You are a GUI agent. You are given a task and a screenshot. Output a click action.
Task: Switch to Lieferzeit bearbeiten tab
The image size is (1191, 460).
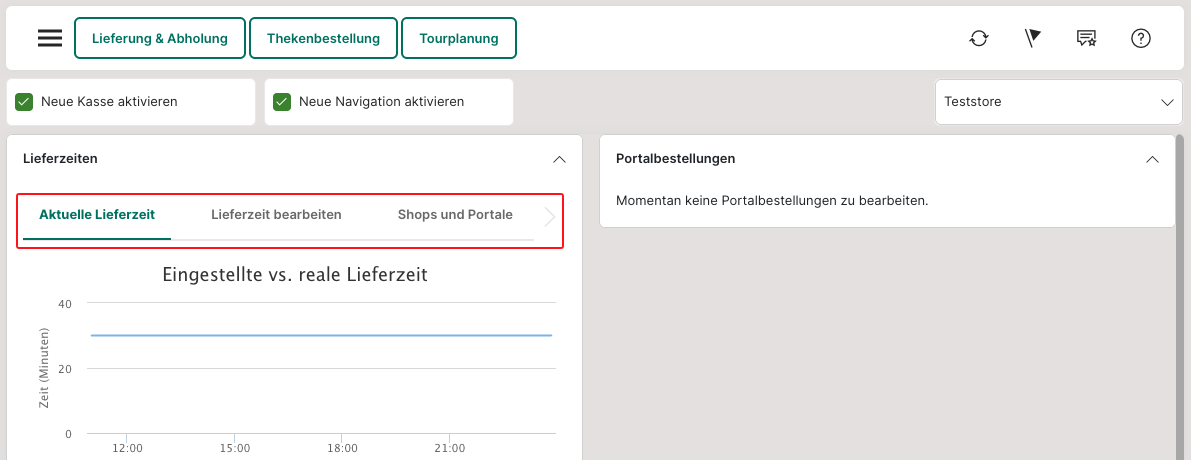coord(276,215)
